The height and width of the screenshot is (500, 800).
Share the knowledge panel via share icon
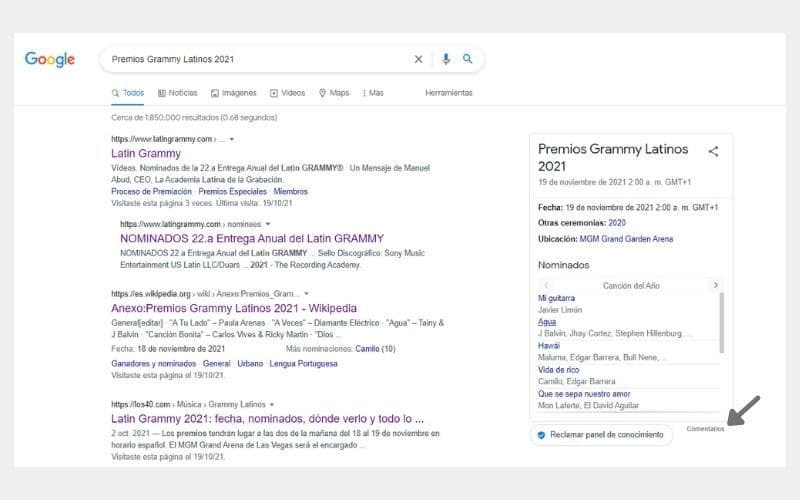pos(713,151)
